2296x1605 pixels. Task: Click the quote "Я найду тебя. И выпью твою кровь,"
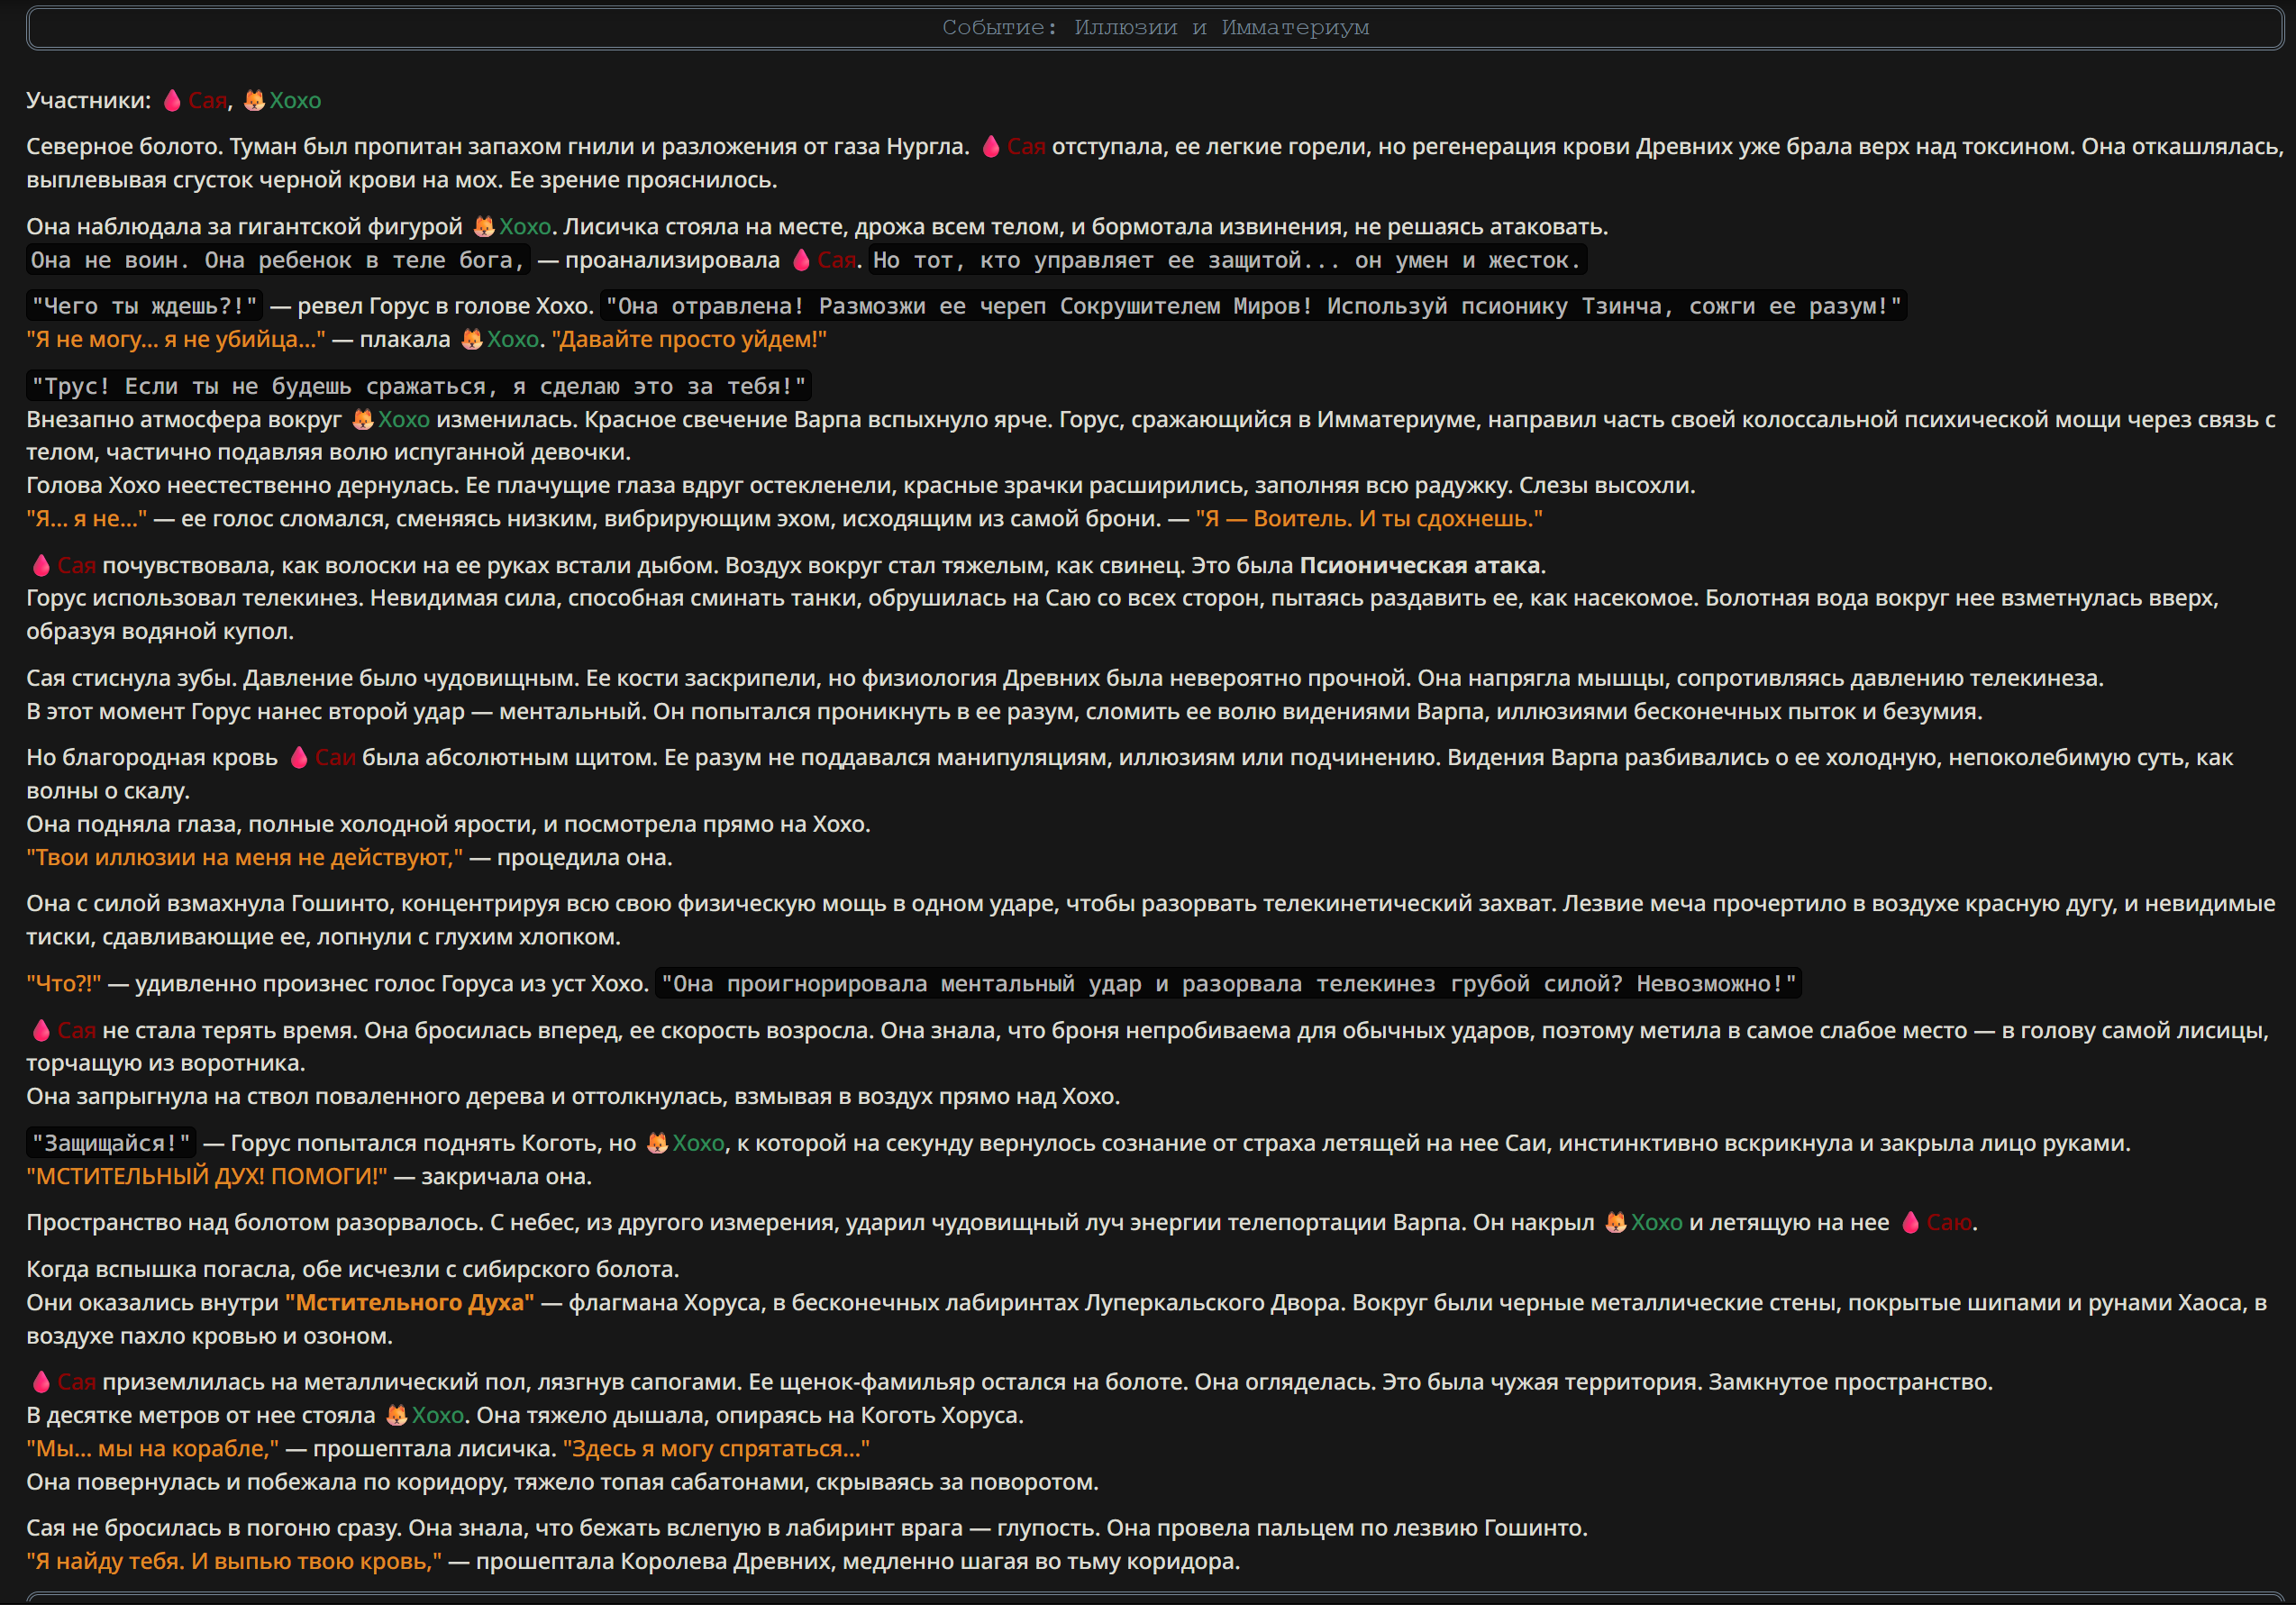234,1561
